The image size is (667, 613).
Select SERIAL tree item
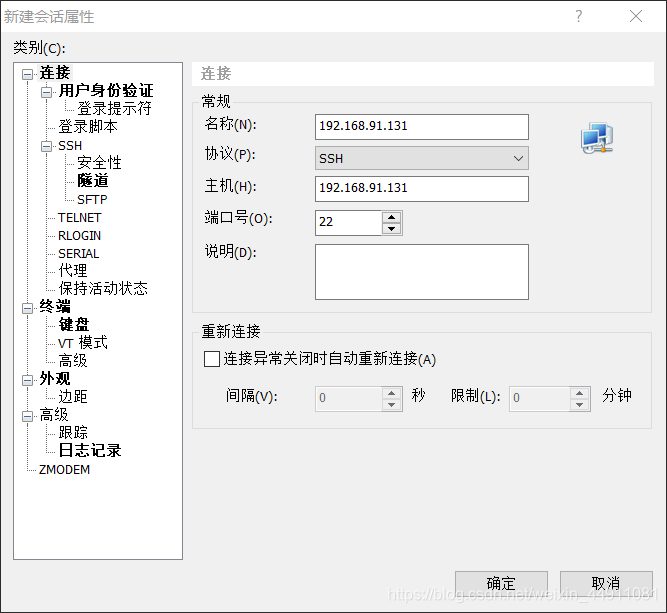tap(79, 254)
